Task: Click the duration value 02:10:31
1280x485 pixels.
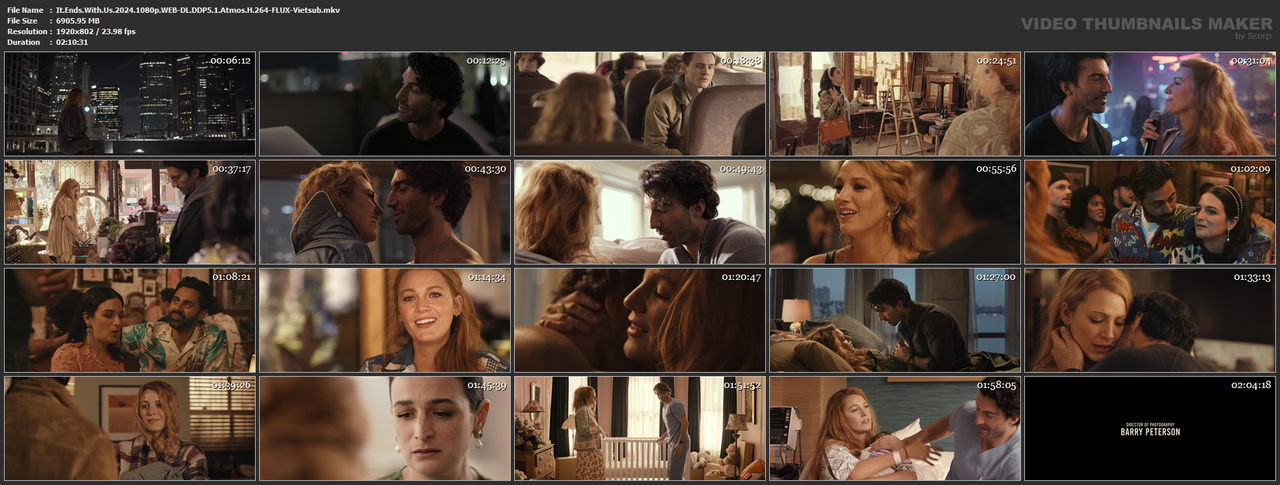Action: [x=72, y=42]
